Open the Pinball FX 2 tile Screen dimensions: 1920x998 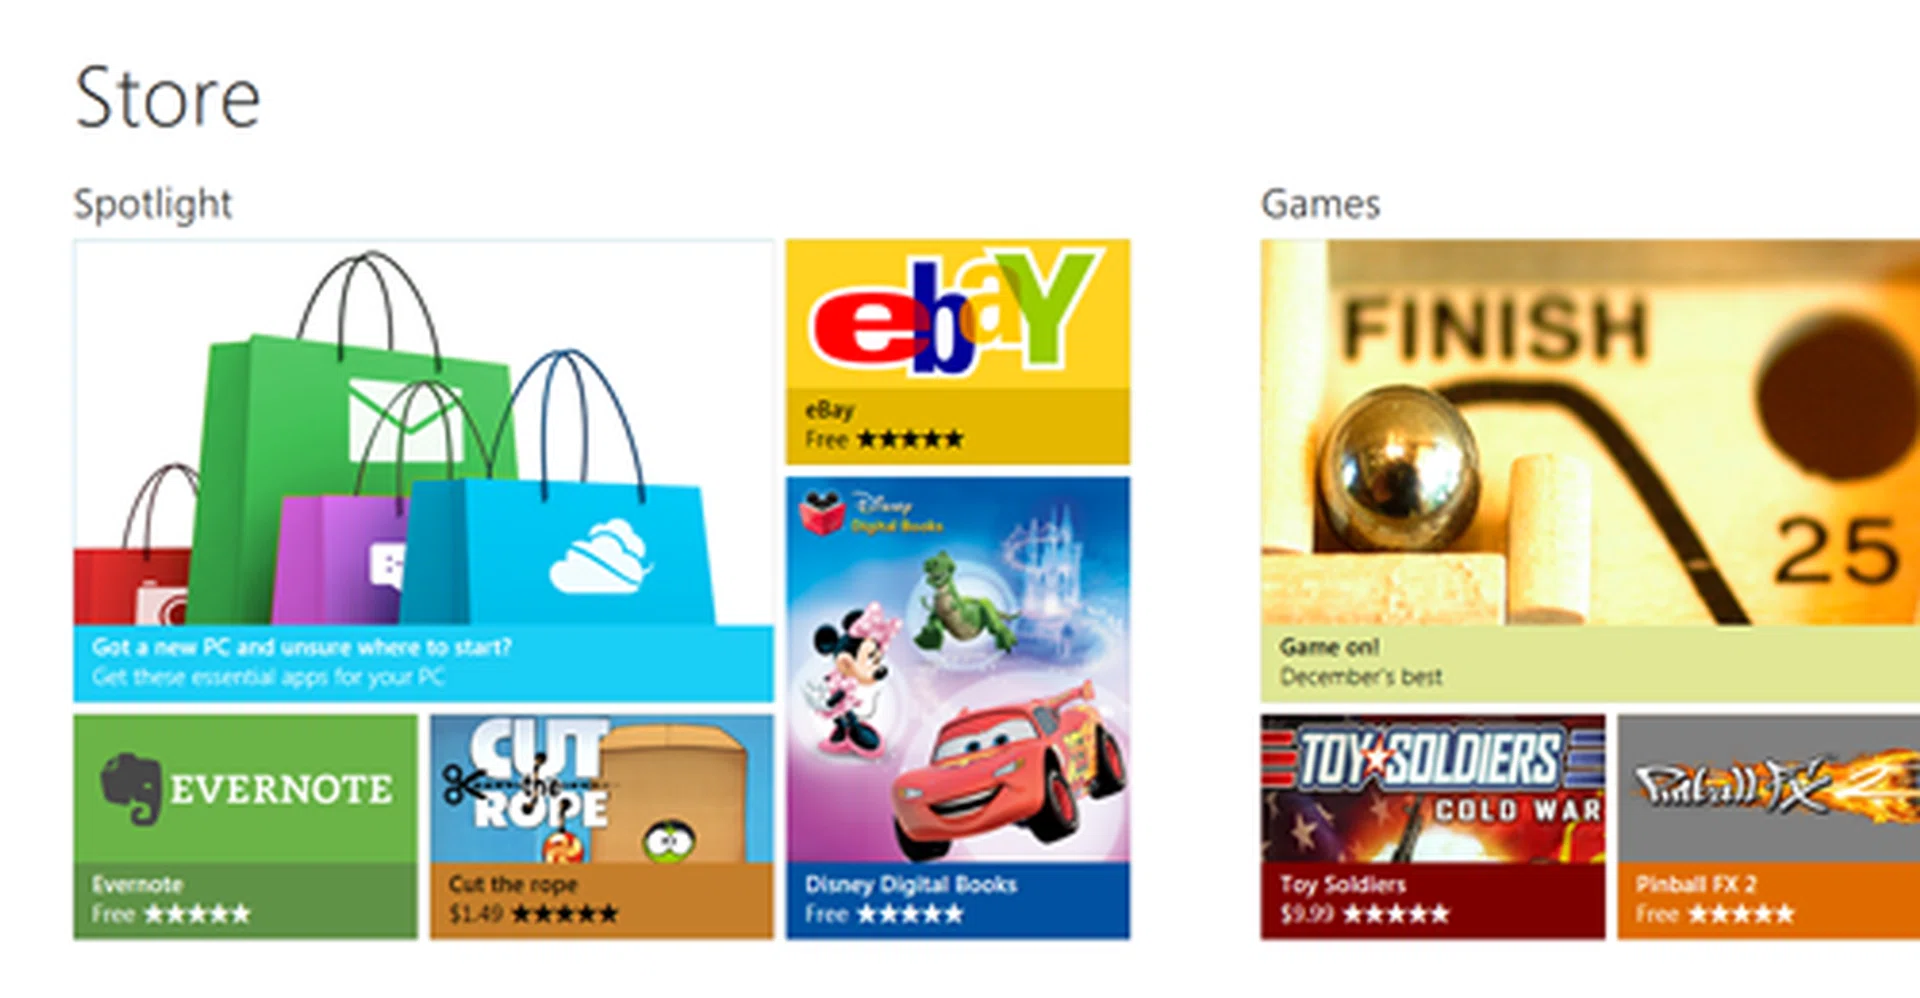(x=1769, y=826)
